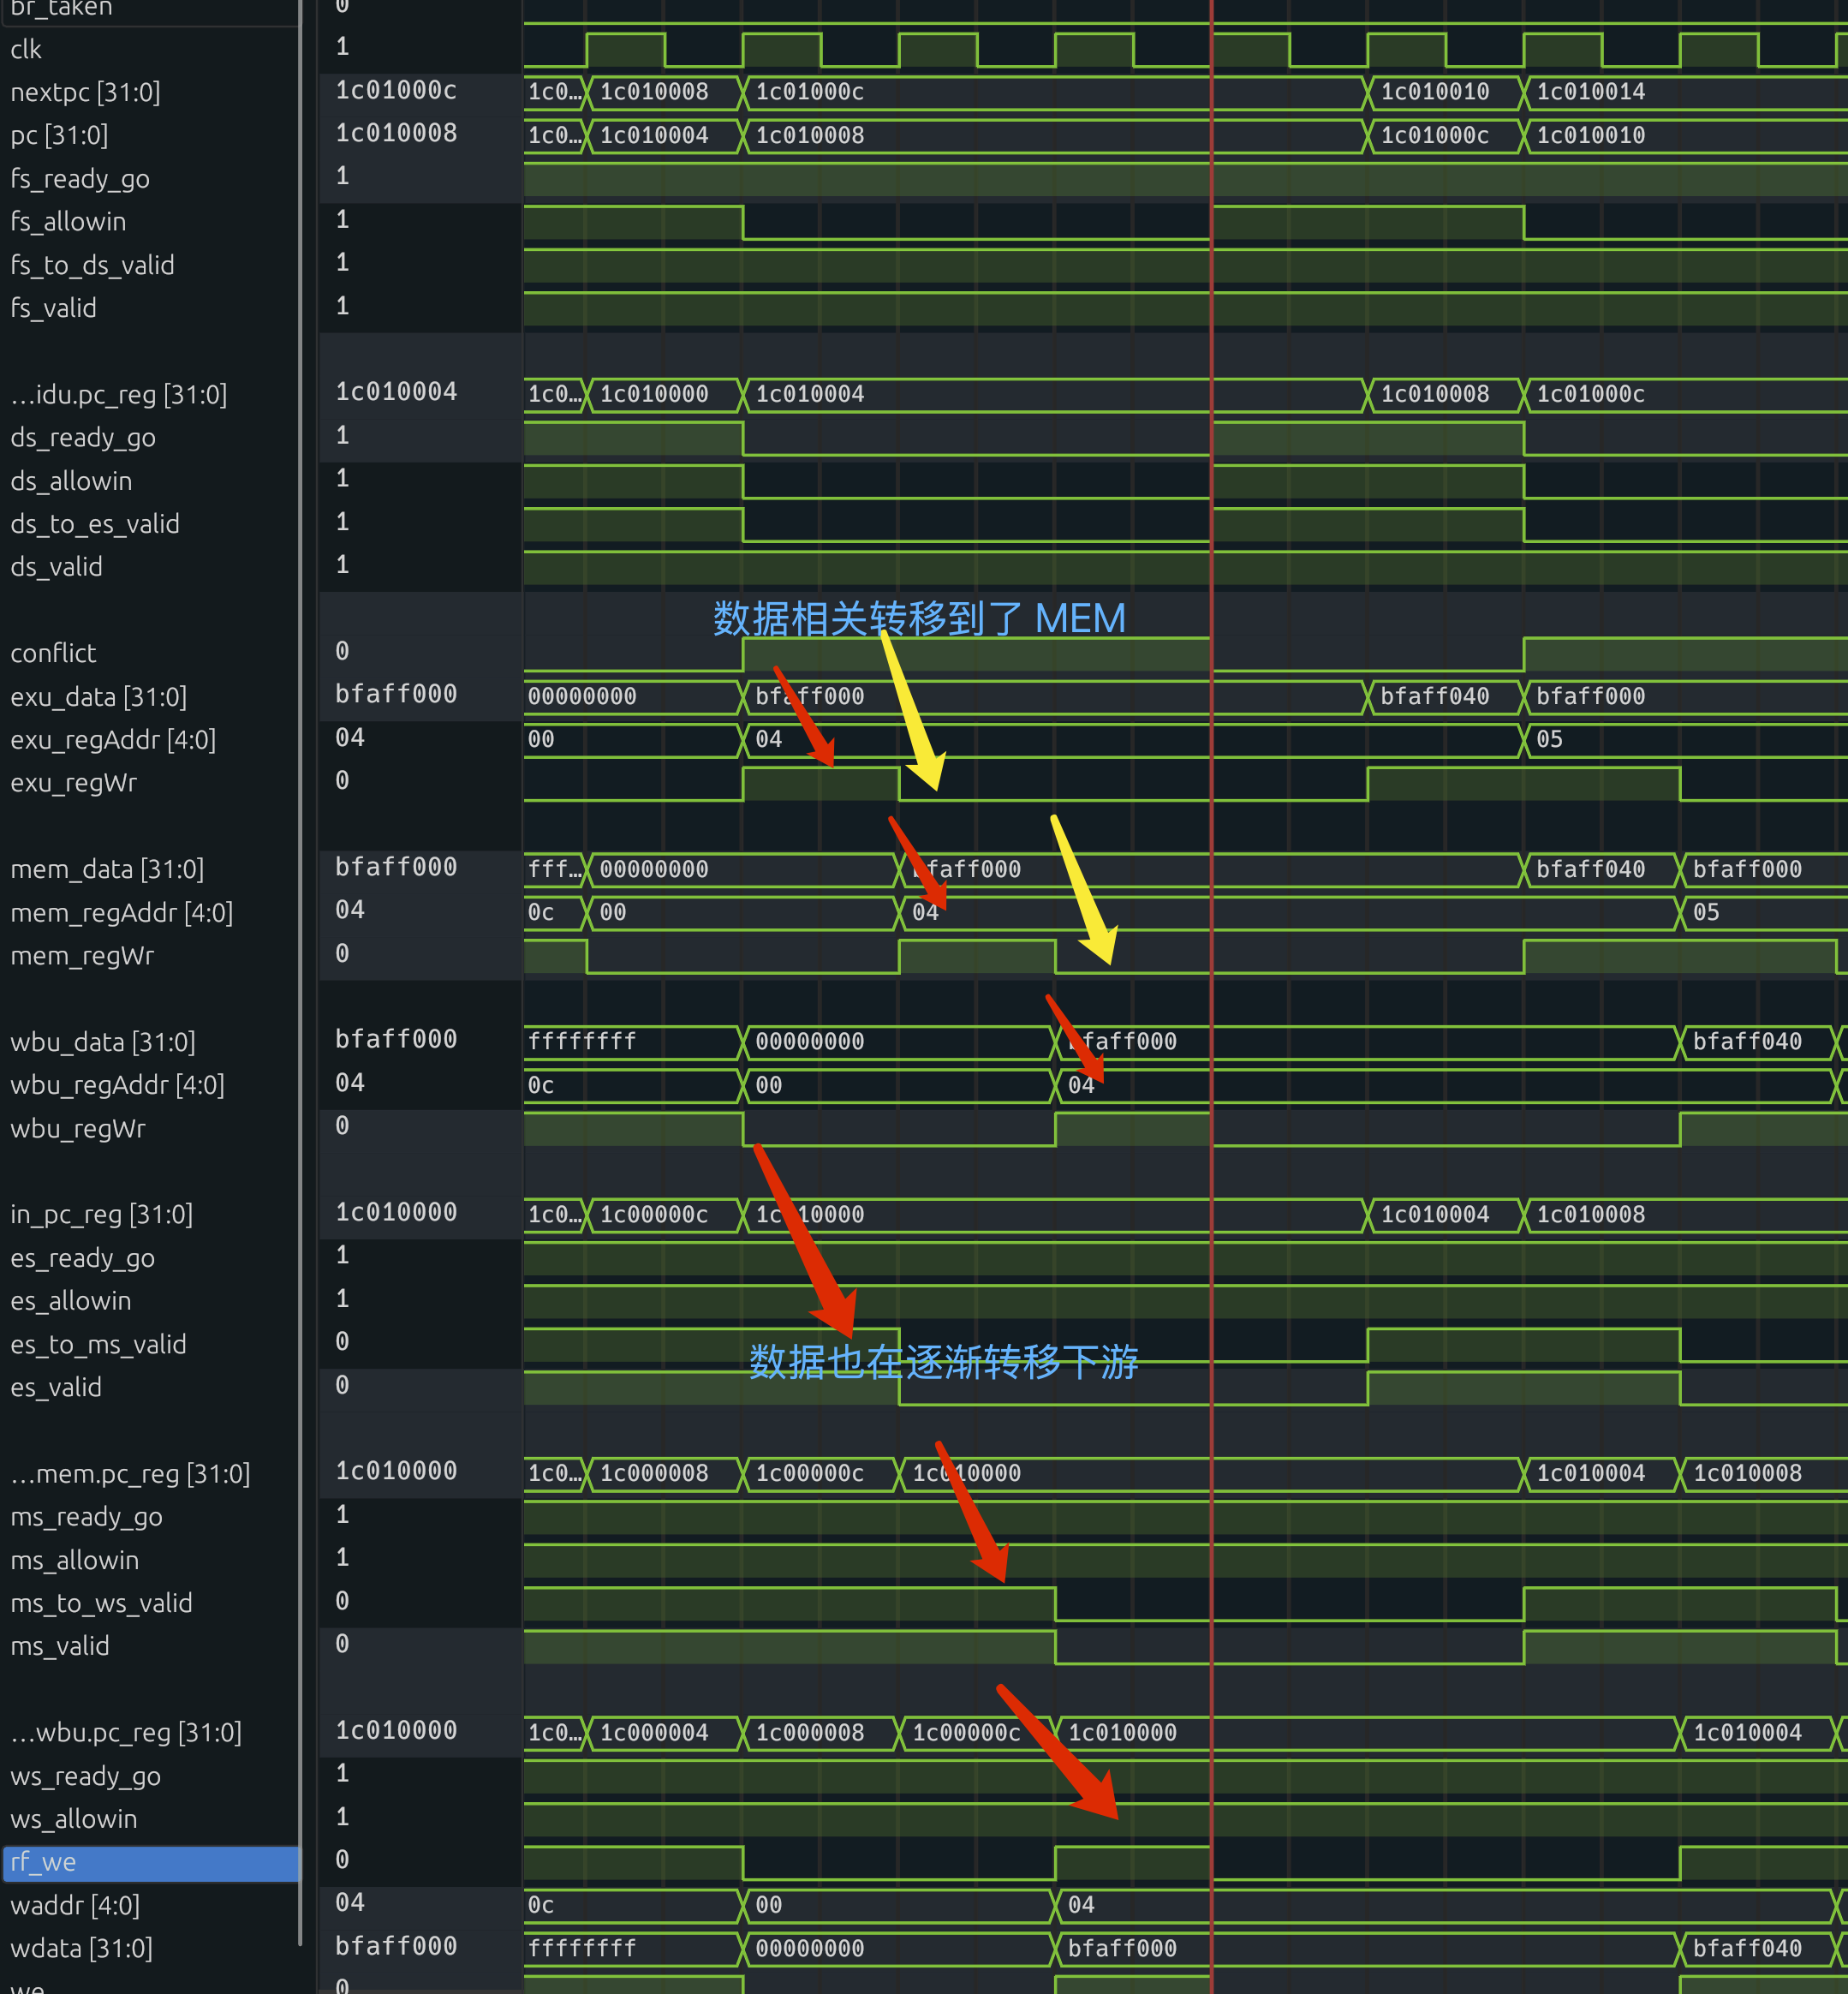1848x1994 pixels.
Task: Click the 1c01000c value in the values column
Action: pos(396,90)
